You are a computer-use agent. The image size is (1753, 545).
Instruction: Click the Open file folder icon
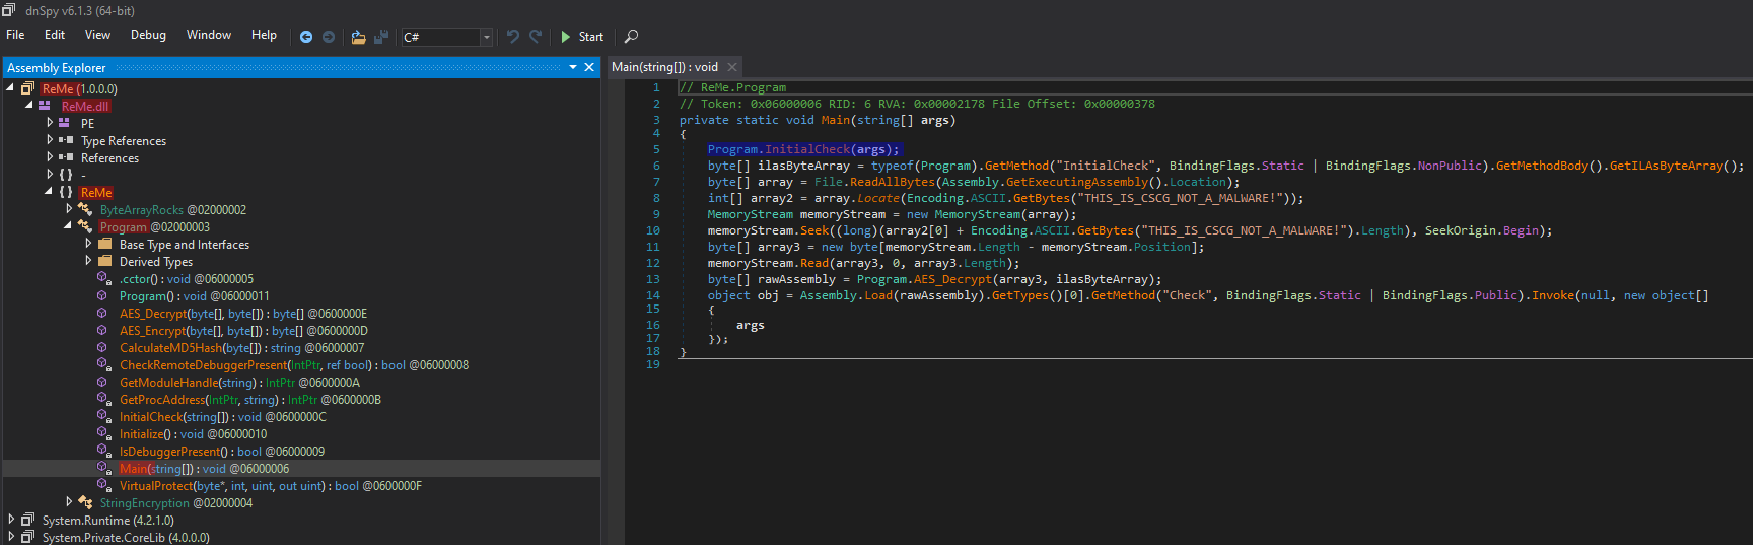point(358,37)
